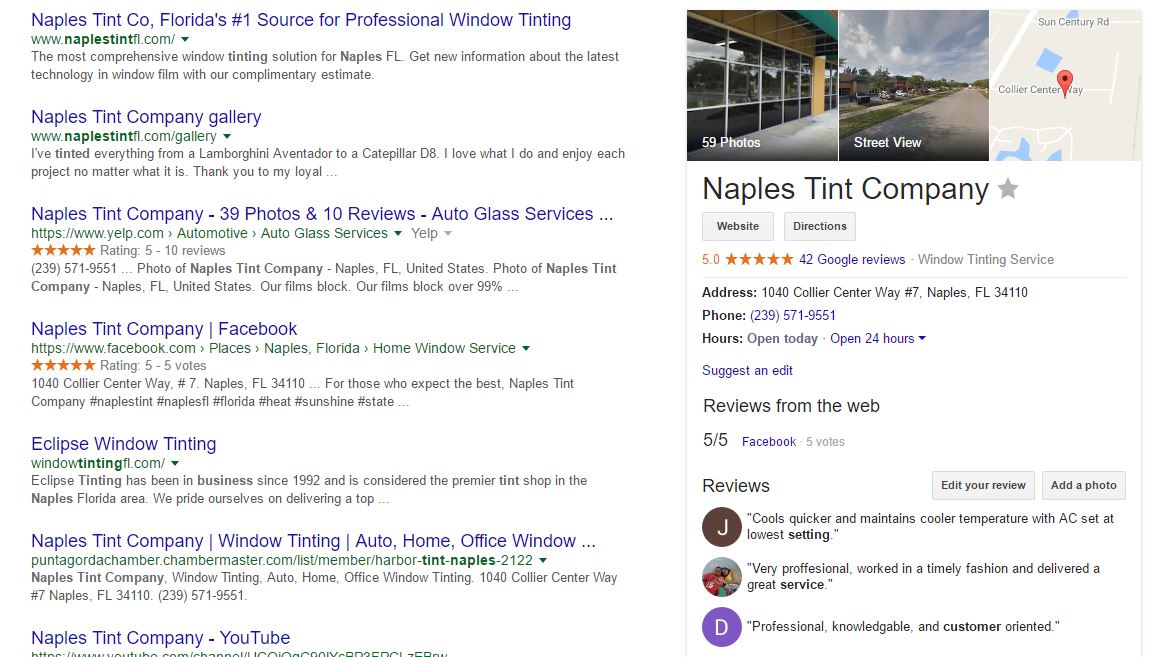Viewport: 1168px width, 657px height.
Task: Open the Eclipse Window Tinting result
Action: point(123,444)
